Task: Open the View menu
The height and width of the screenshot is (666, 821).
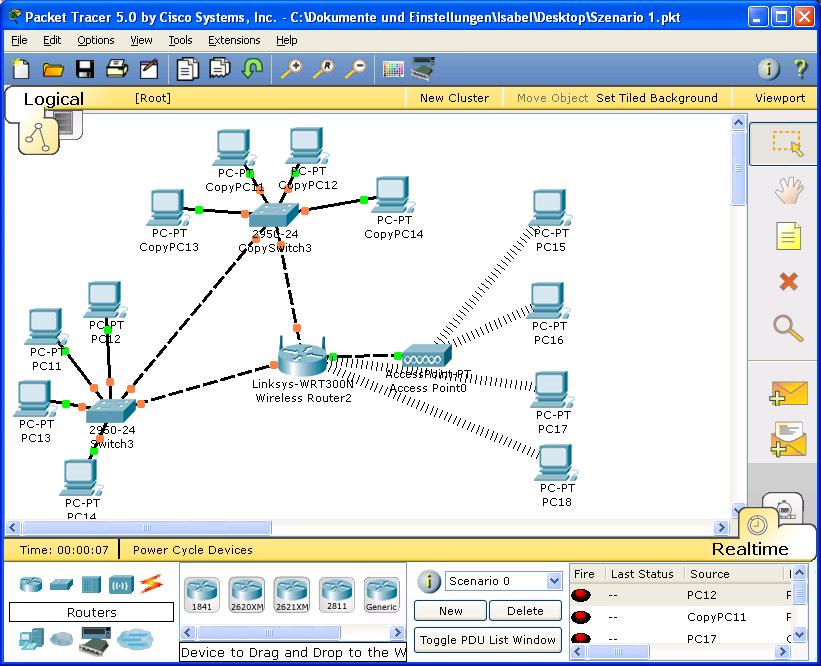Action: 141,40
